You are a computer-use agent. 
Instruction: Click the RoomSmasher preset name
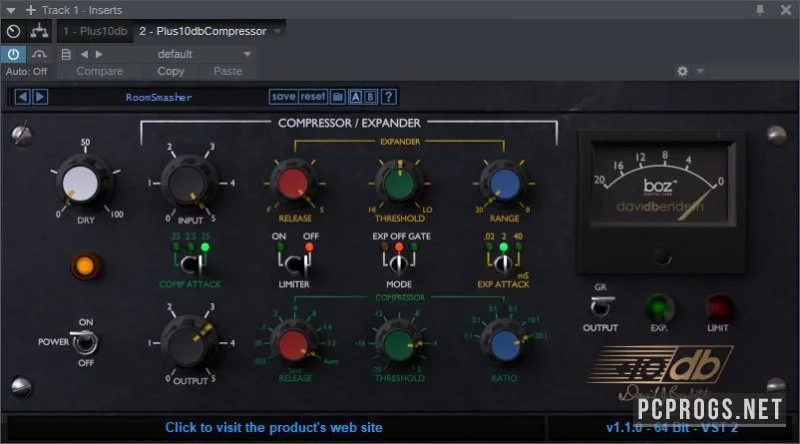pos(159,97)
